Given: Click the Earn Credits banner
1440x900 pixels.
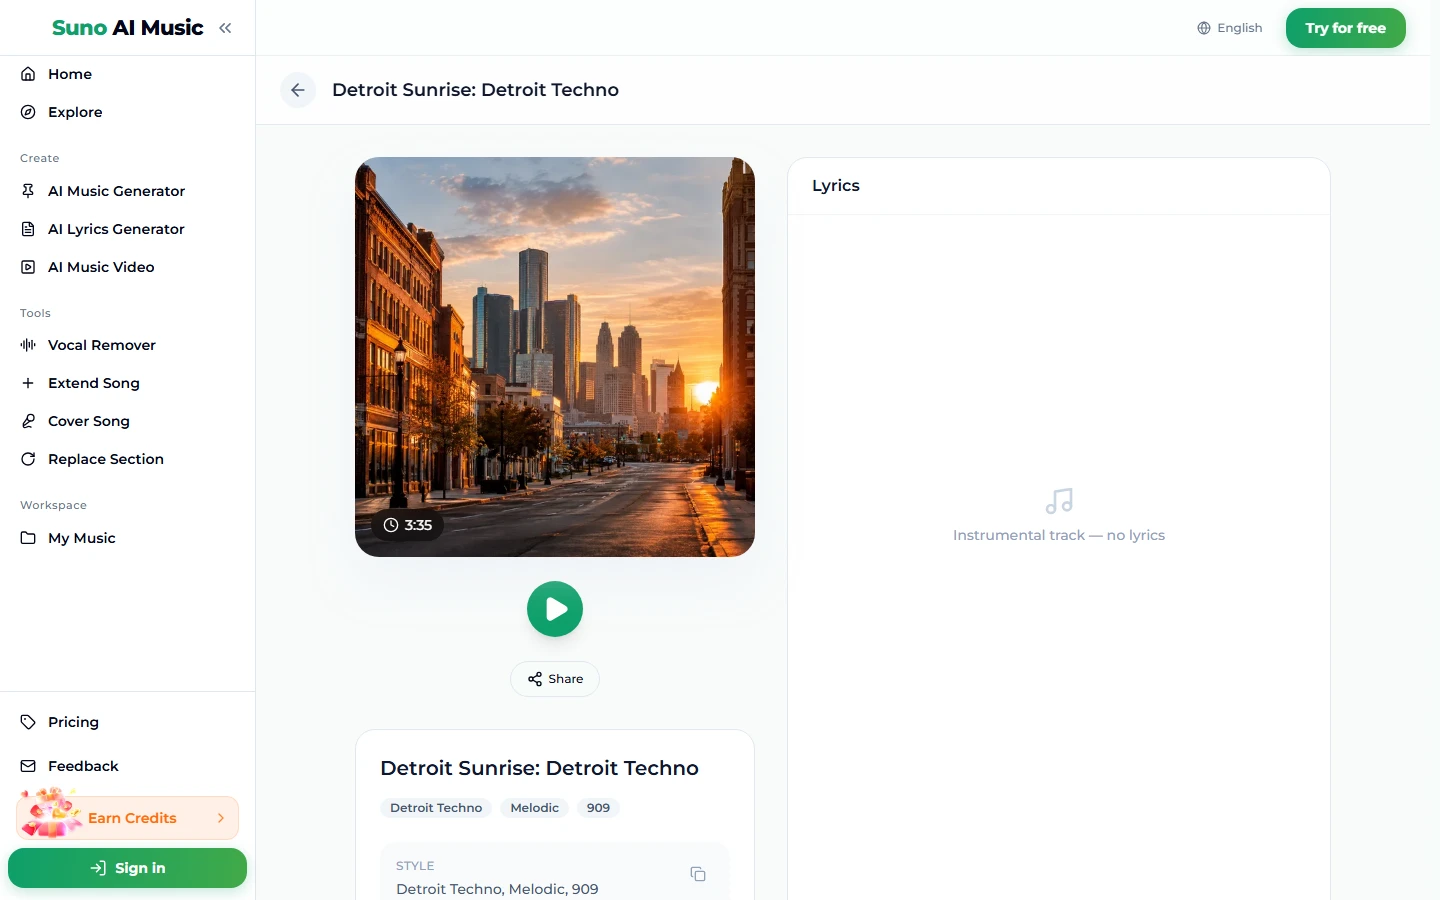Looking at the screenshot, I should tap(128, 818).
